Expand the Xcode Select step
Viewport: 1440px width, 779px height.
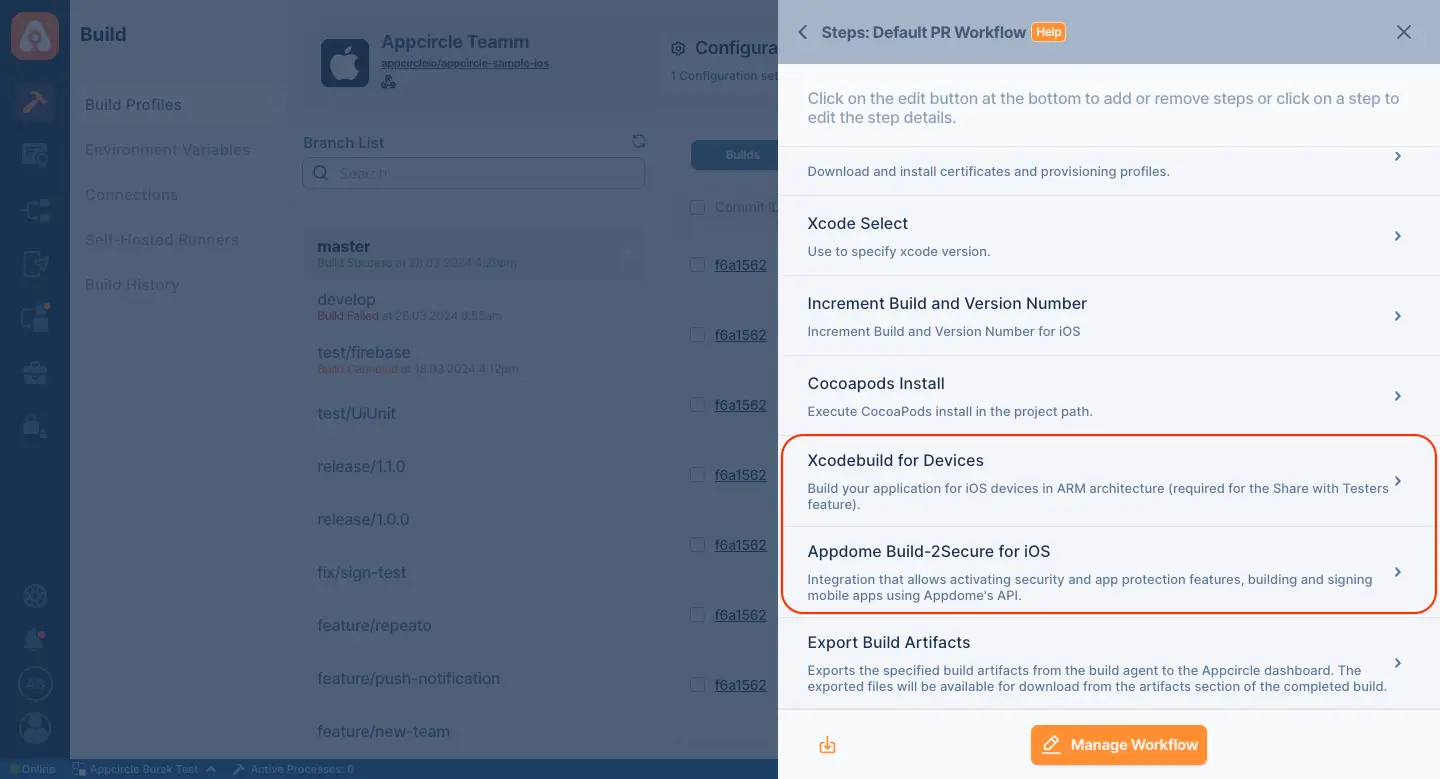(x=1398, y=236)
